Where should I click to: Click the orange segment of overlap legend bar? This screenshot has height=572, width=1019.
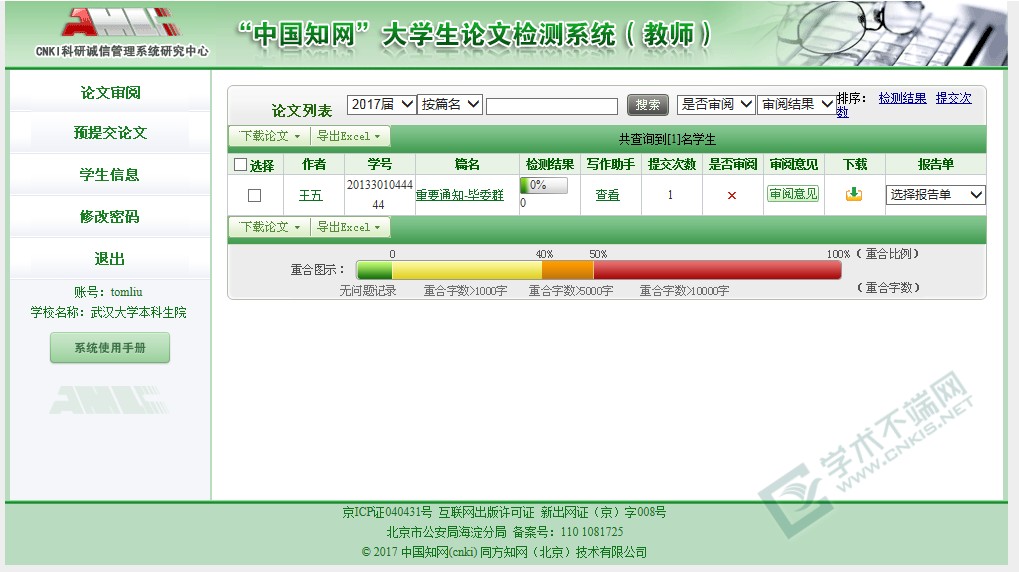tap(567, 270)
